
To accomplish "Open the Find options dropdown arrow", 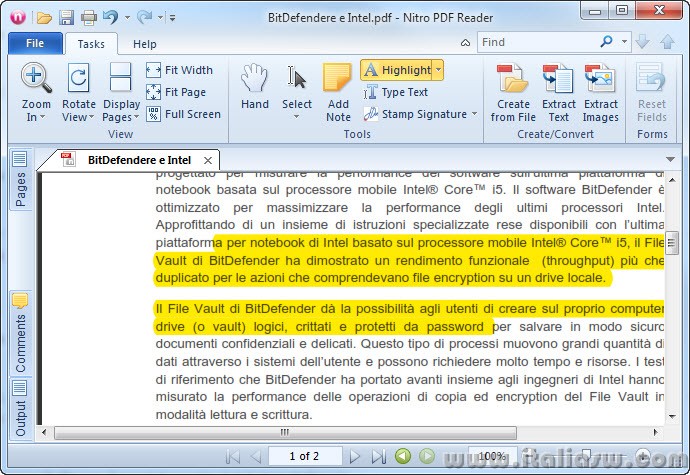I will [x=624, y=42].
